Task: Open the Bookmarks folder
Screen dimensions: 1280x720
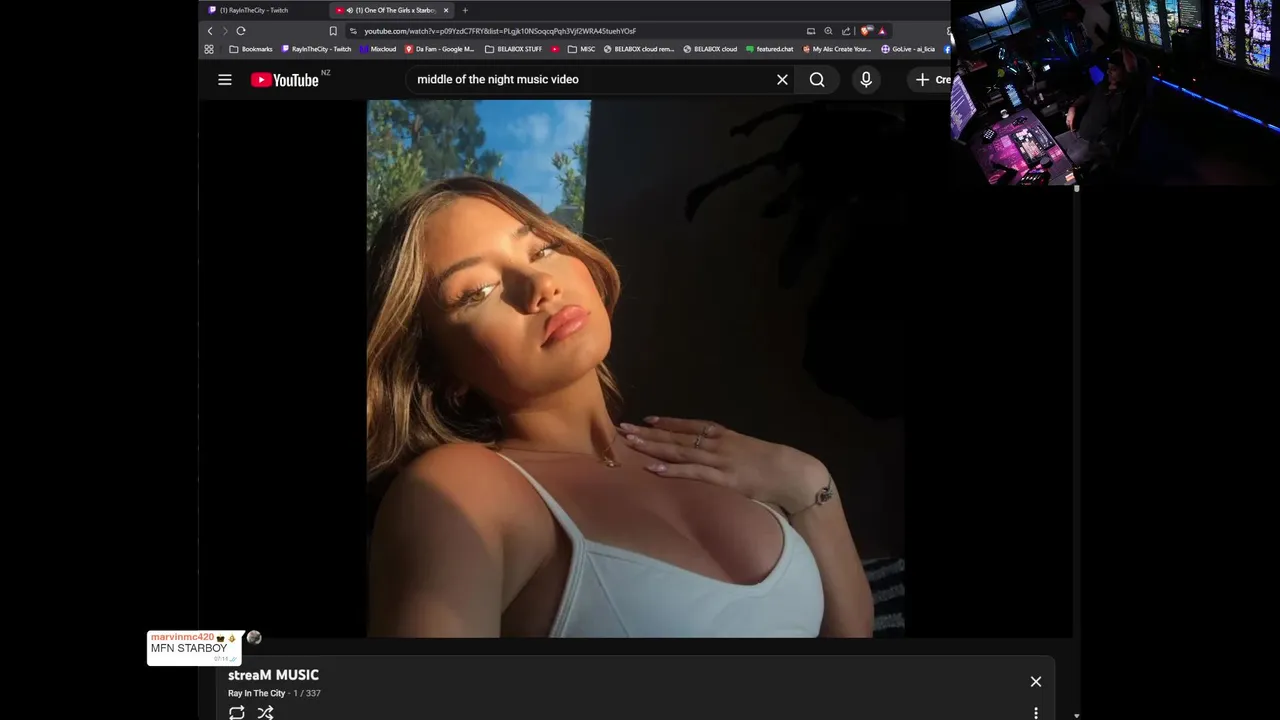Action: point(251,49)
